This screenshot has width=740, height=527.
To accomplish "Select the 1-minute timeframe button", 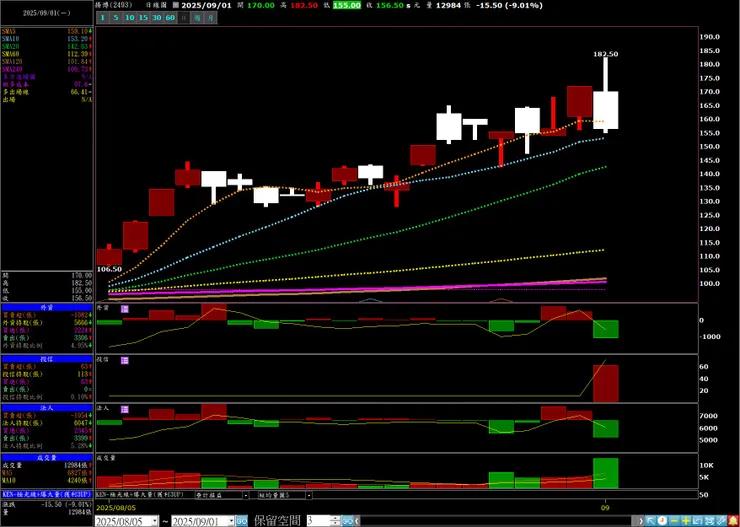I will (x=102, y=18).
